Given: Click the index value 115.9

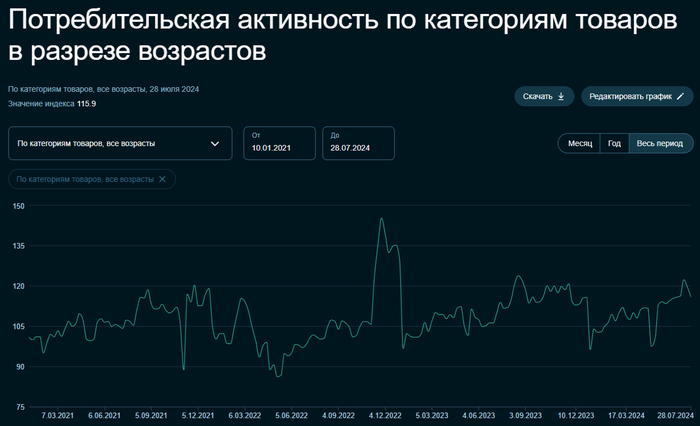Looking at the screenshot, I should click(x=86, y=103).
